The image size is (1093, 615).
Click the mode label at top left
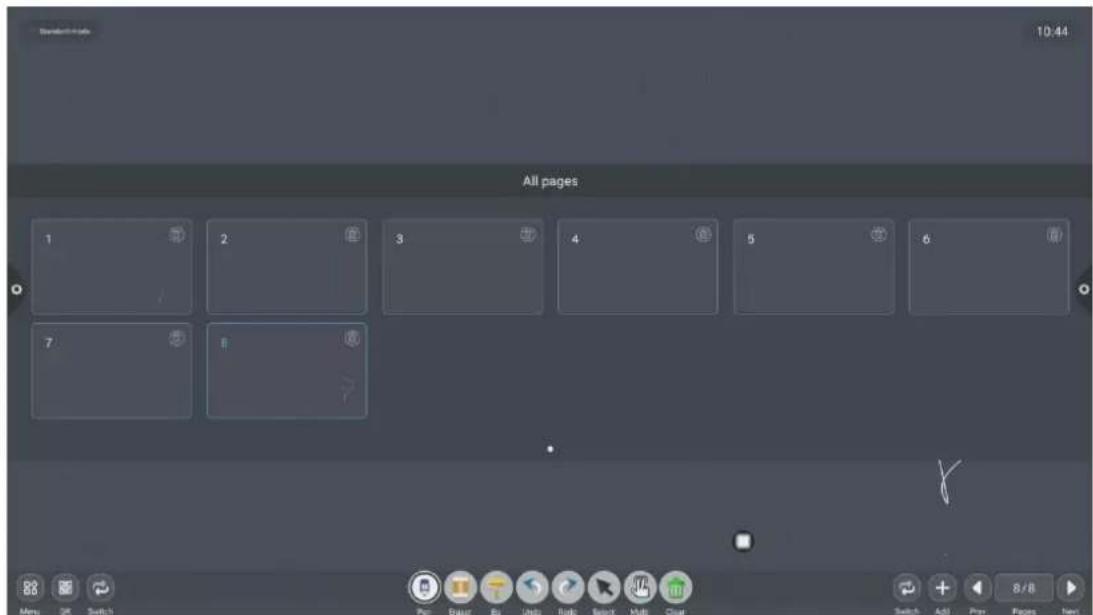tap(65, 31)
